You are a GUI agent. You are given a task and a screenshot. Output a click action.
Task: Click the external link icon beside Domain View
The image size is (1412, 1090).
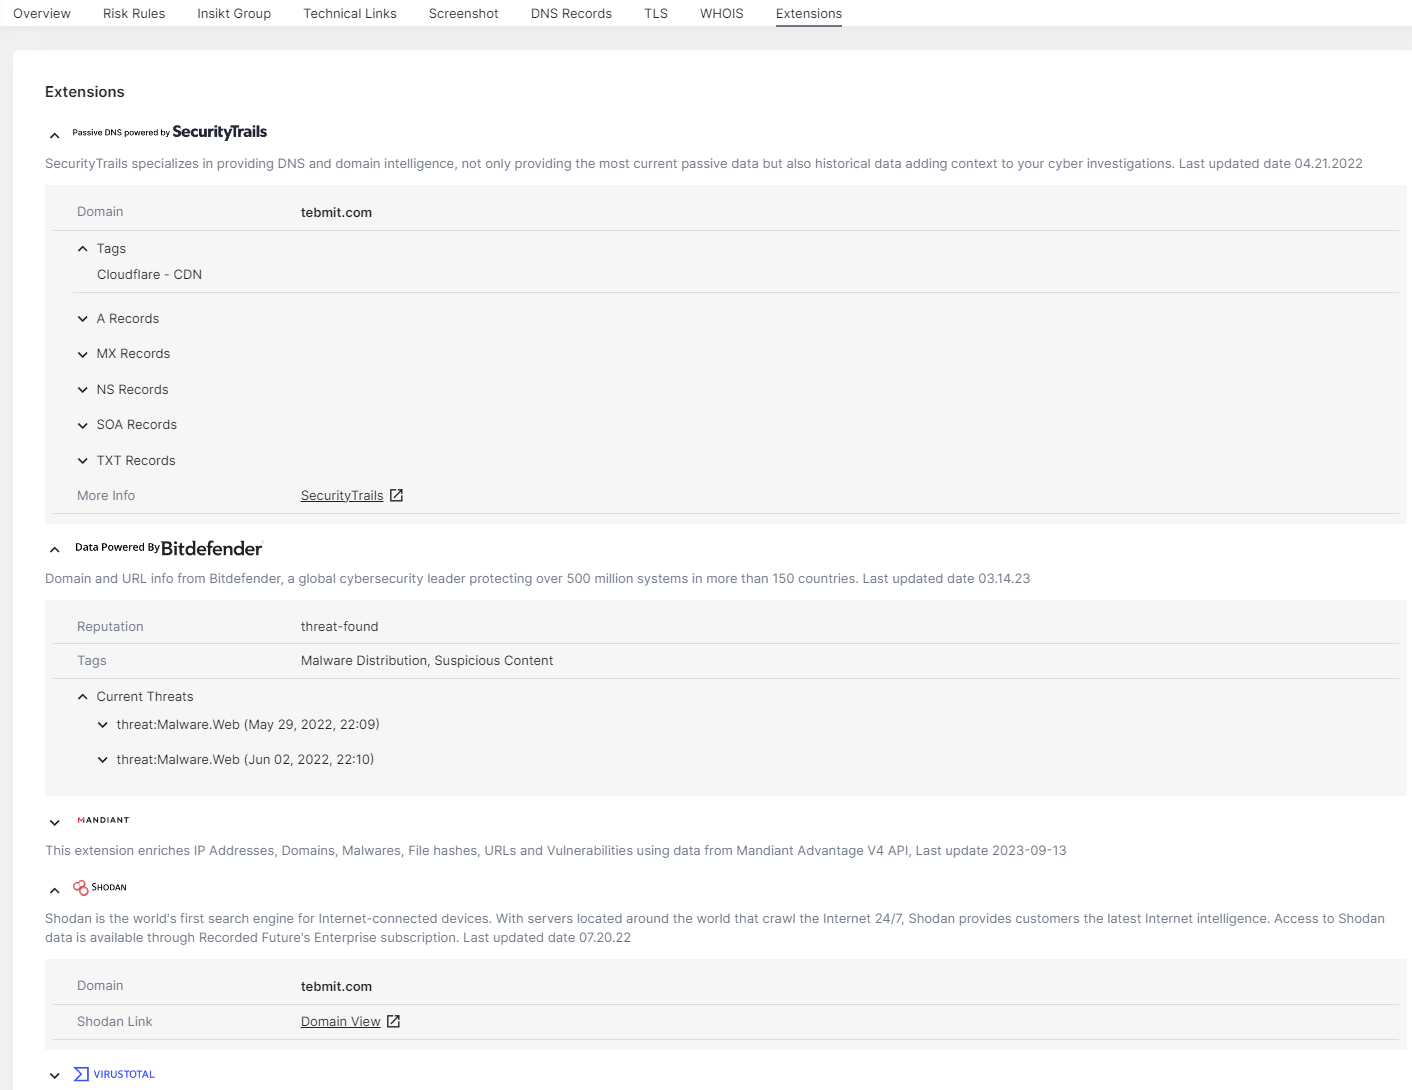click(393, 1022)
